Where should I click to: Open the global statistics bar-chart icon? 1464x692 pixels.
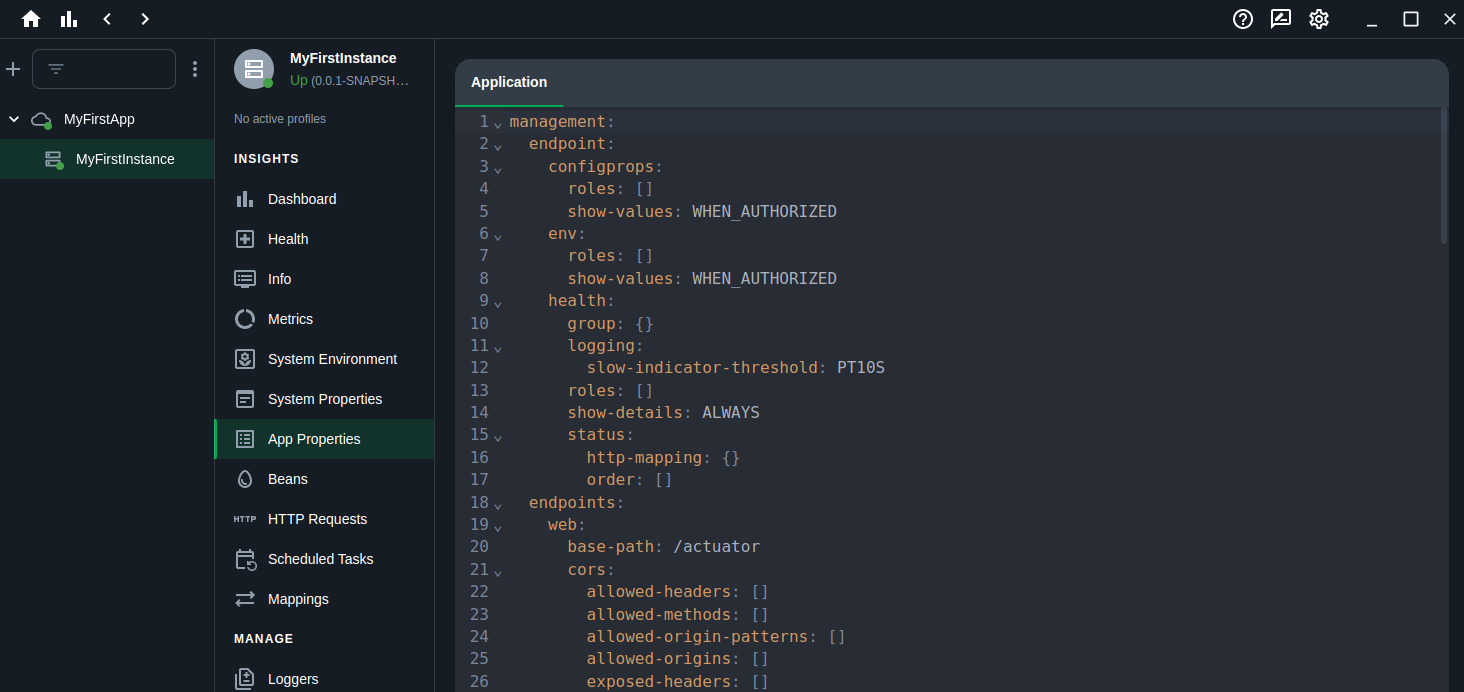click(x=69, y=19)
